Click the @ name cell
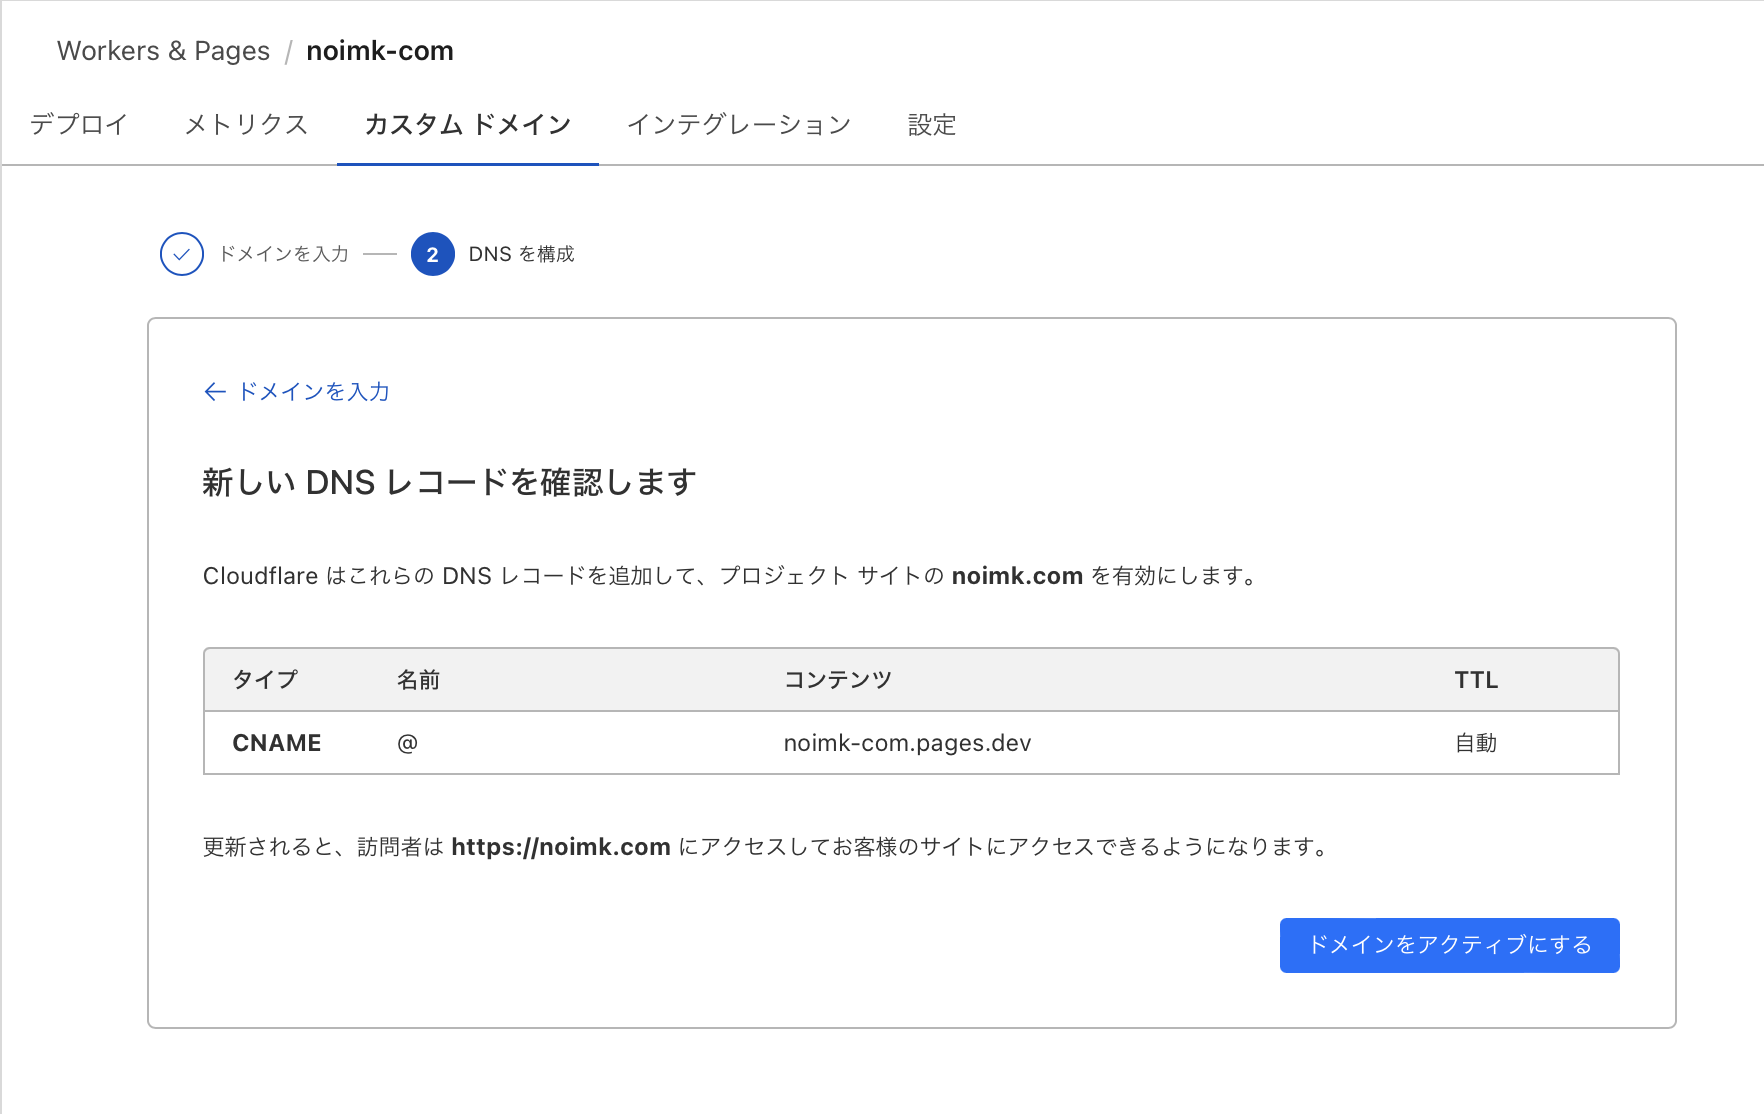Viewport: 1764px width, 1114px height. point(407,743)
